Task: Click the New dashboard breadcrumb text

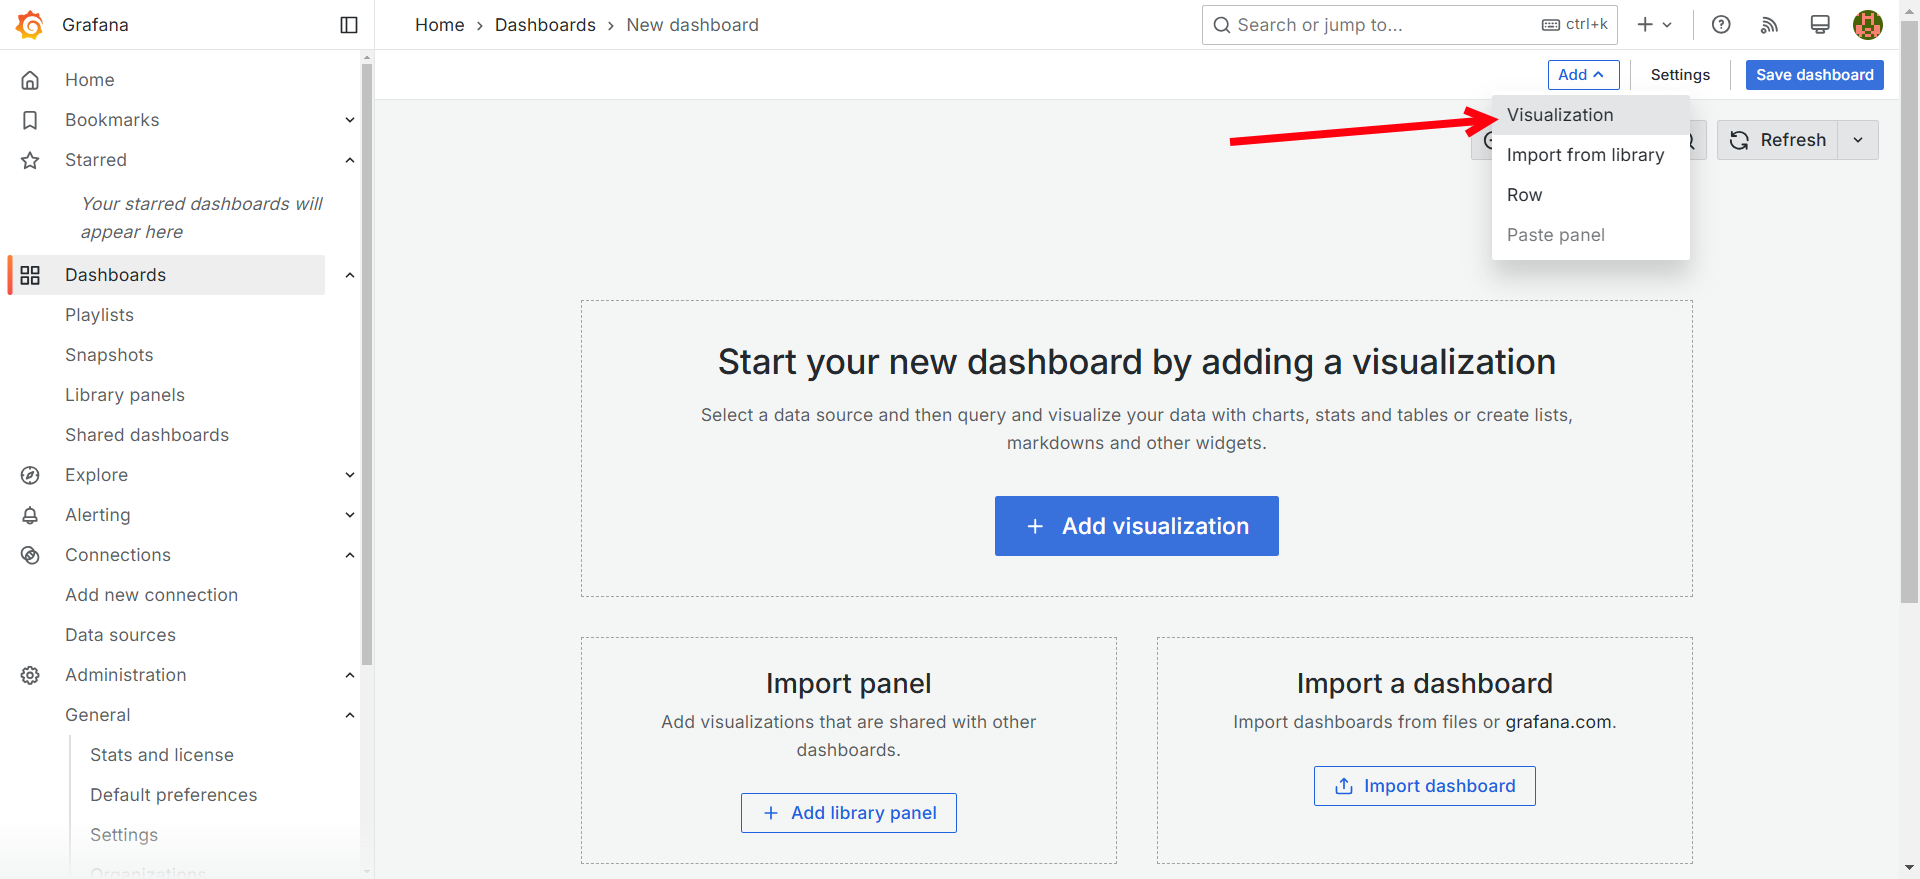Action: coord(692,25)
